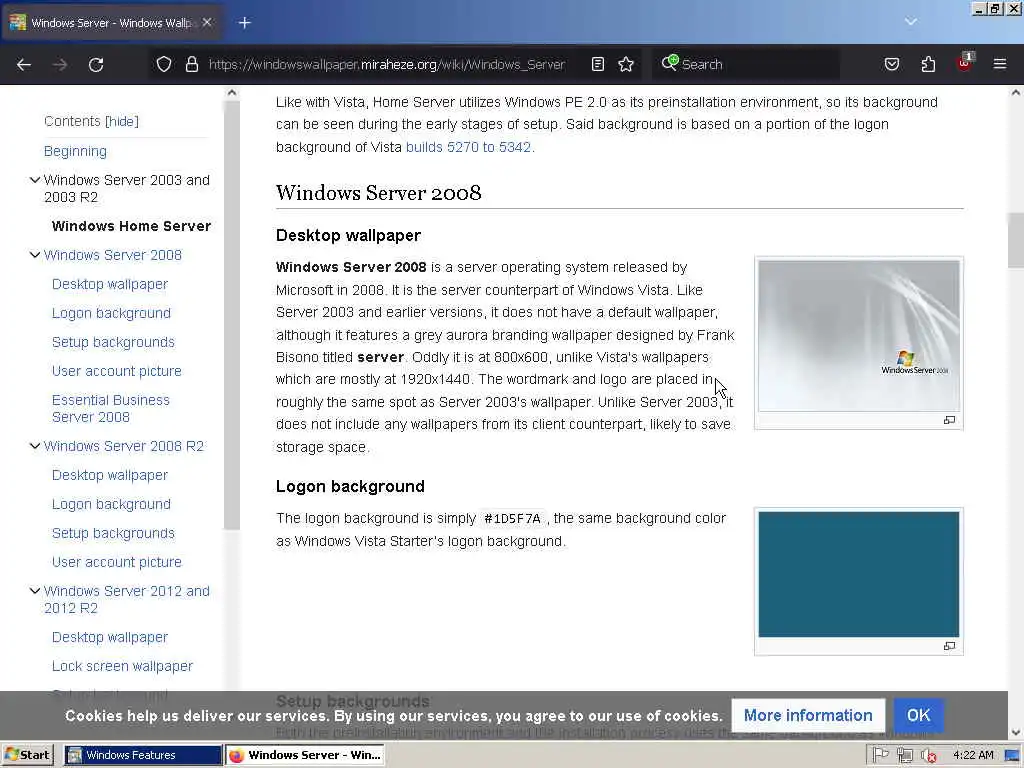Bookmark this page with the star icon
This screenshot has width=1024, height=768.
[x=626, y=64]
